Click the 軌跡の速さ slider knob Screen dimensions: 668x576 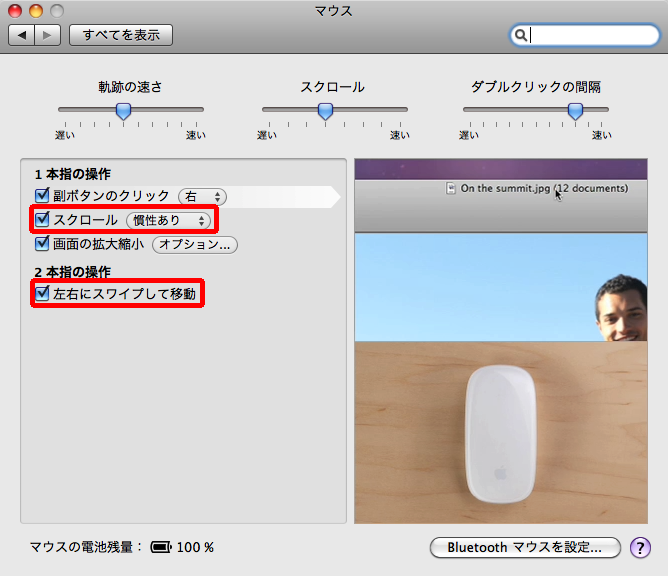(124, 111)
